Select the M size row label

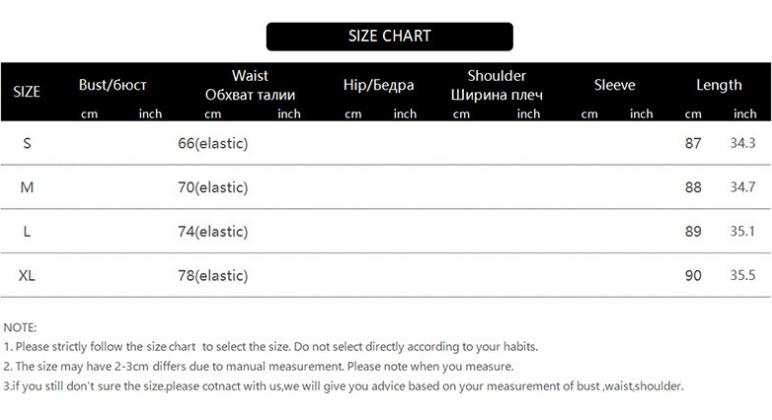coord(27,187)
